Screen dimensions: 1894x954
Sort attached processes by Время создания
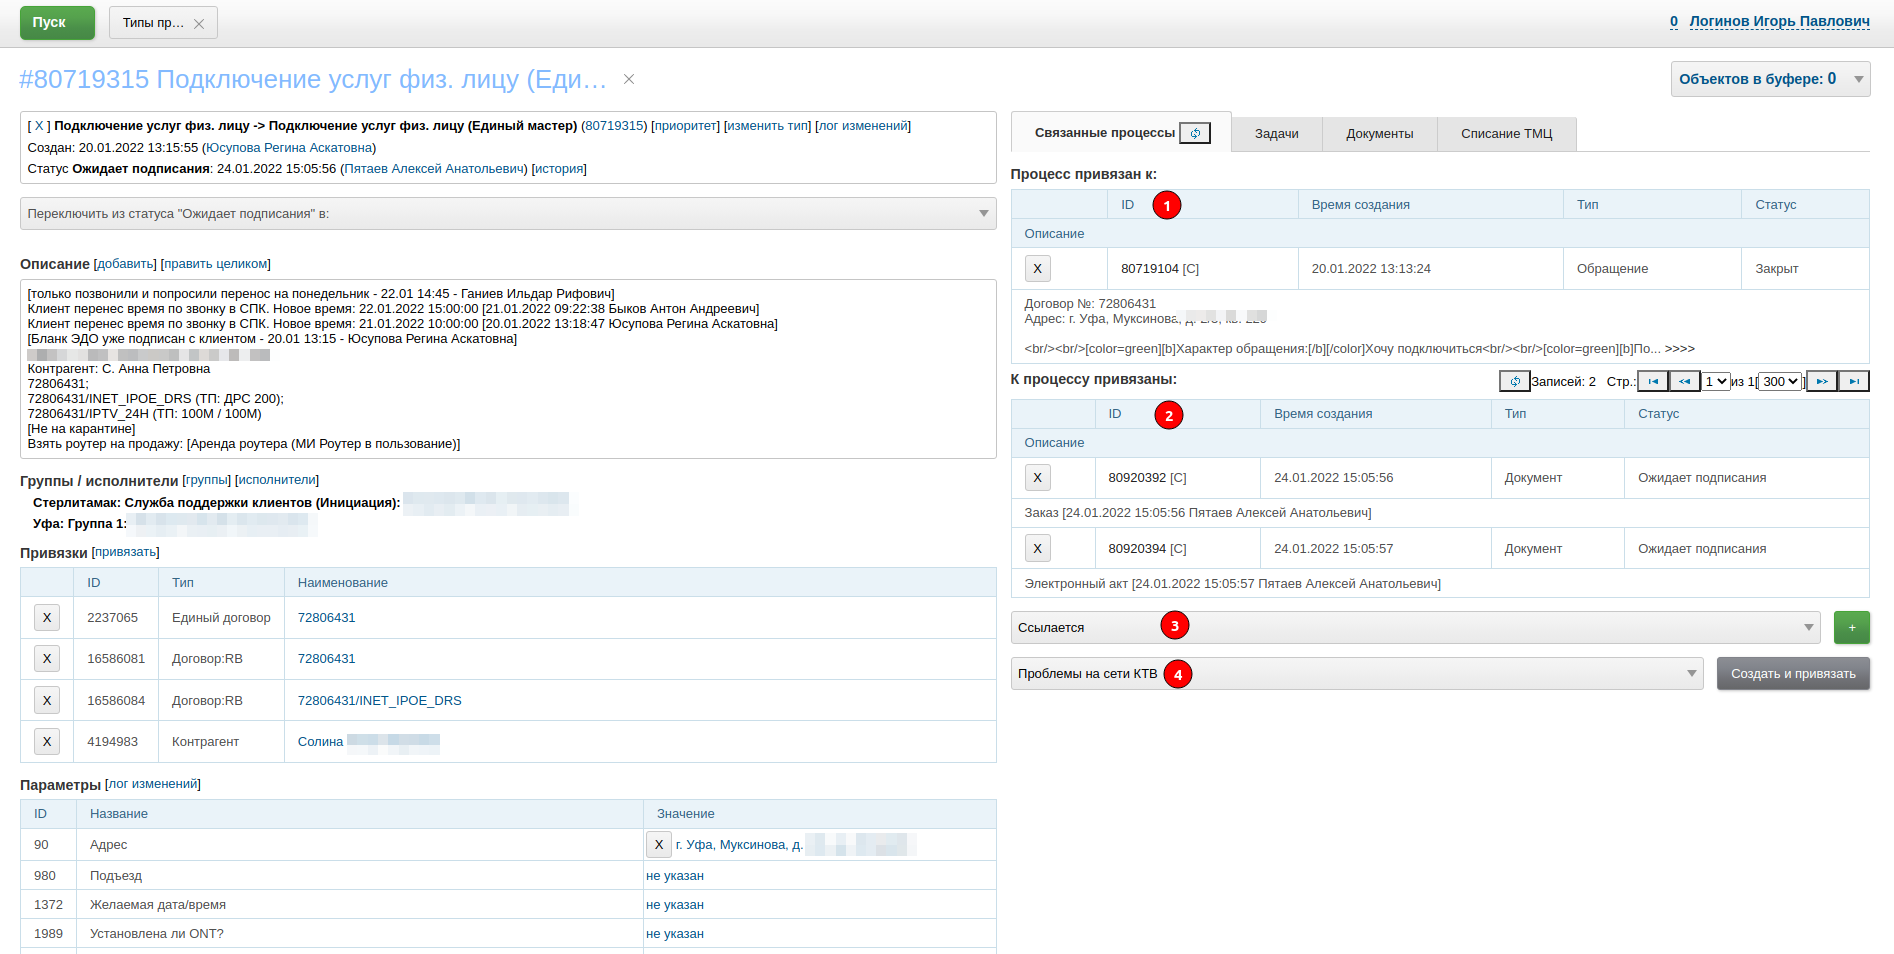(x=1322, y=413)
